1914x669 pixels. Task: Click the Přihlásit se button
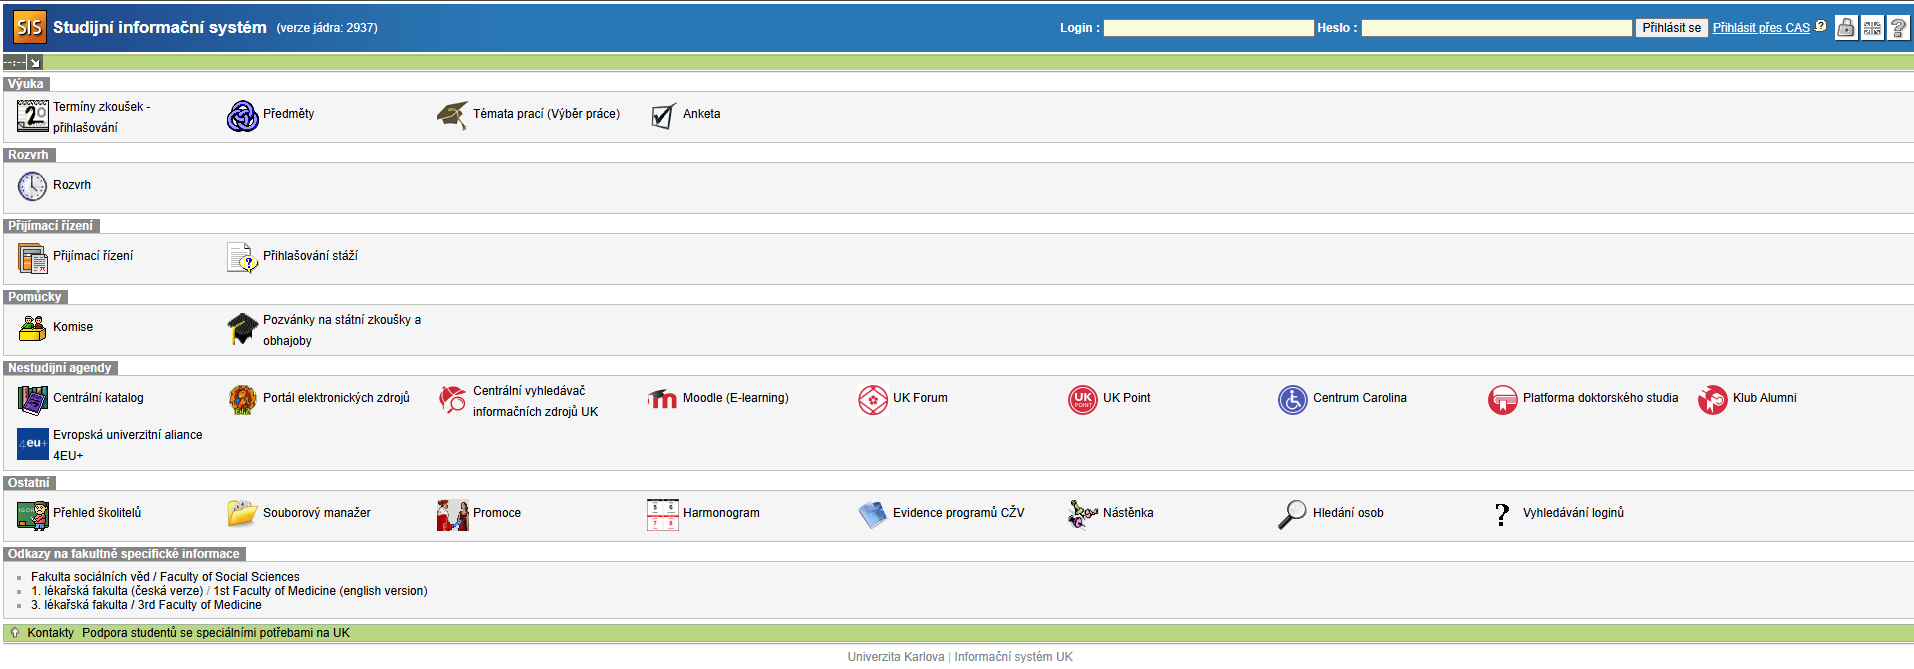1671,28
